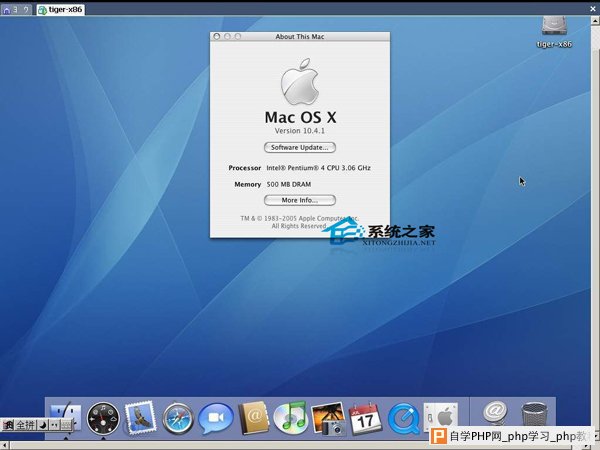Open iPhoto from the Dock
Viewport: 600px width, 450px height.
coord(328,419)
